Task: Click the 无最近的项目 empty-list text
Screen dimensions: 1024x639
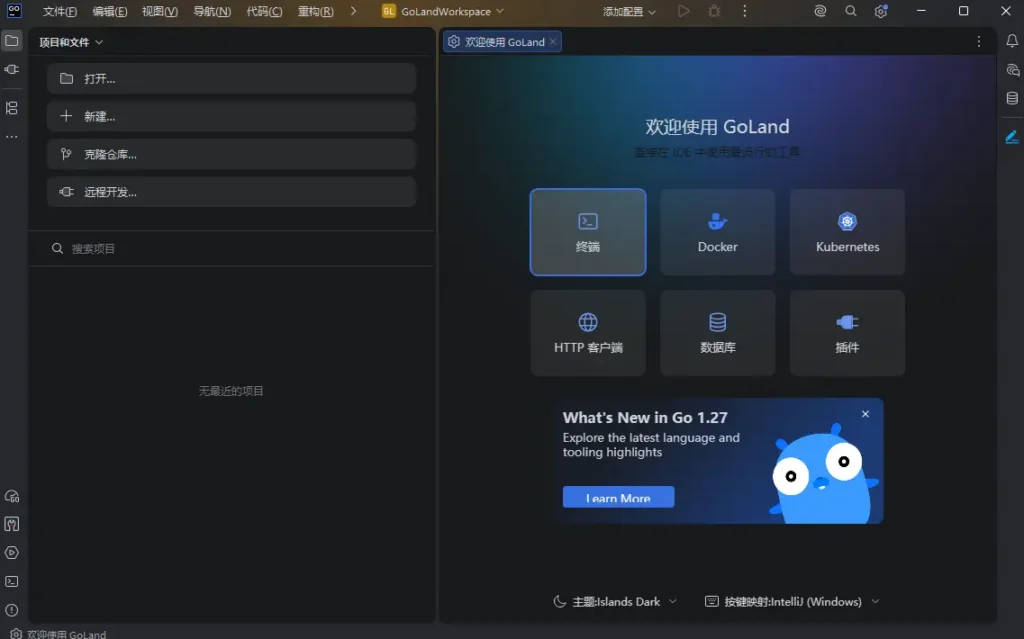Action: point(231,391)
